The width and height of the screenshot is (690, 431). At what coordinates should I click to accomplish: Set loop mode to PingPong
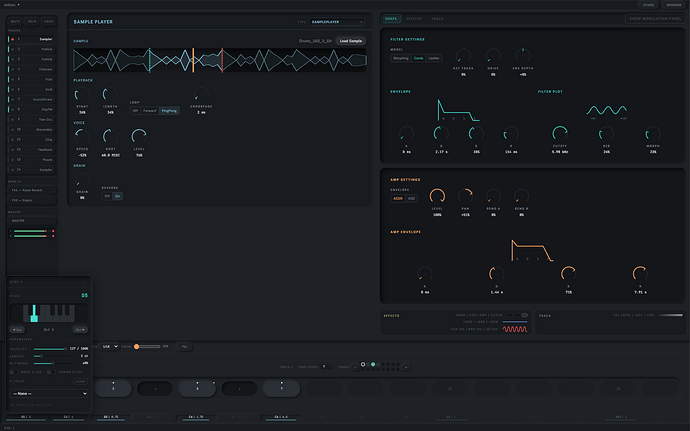[x=169, y=111]
